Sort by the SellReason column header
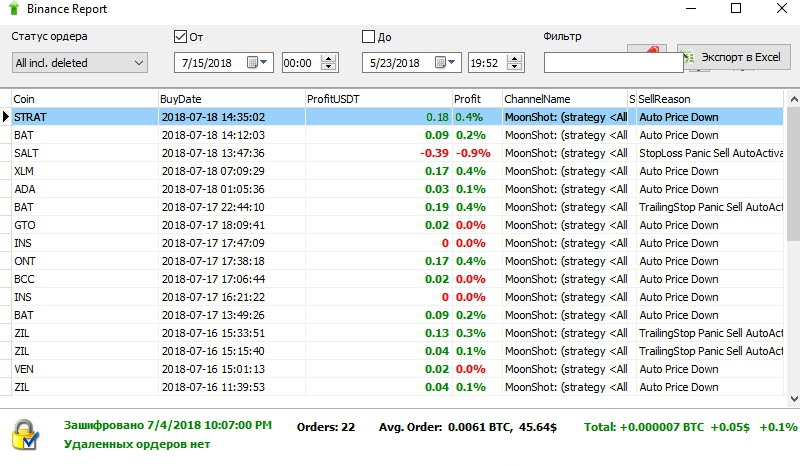The image size is (800, 466). click(709, 99)
